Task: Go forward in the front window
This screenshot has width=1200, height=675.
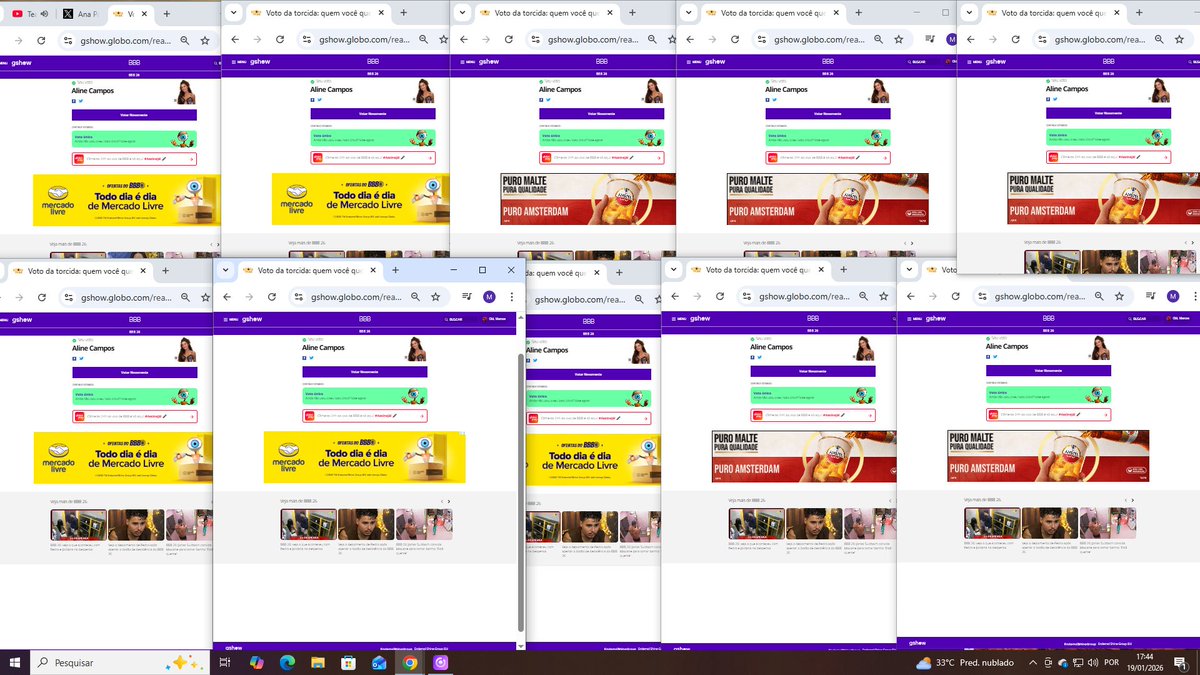Action: 251,296
